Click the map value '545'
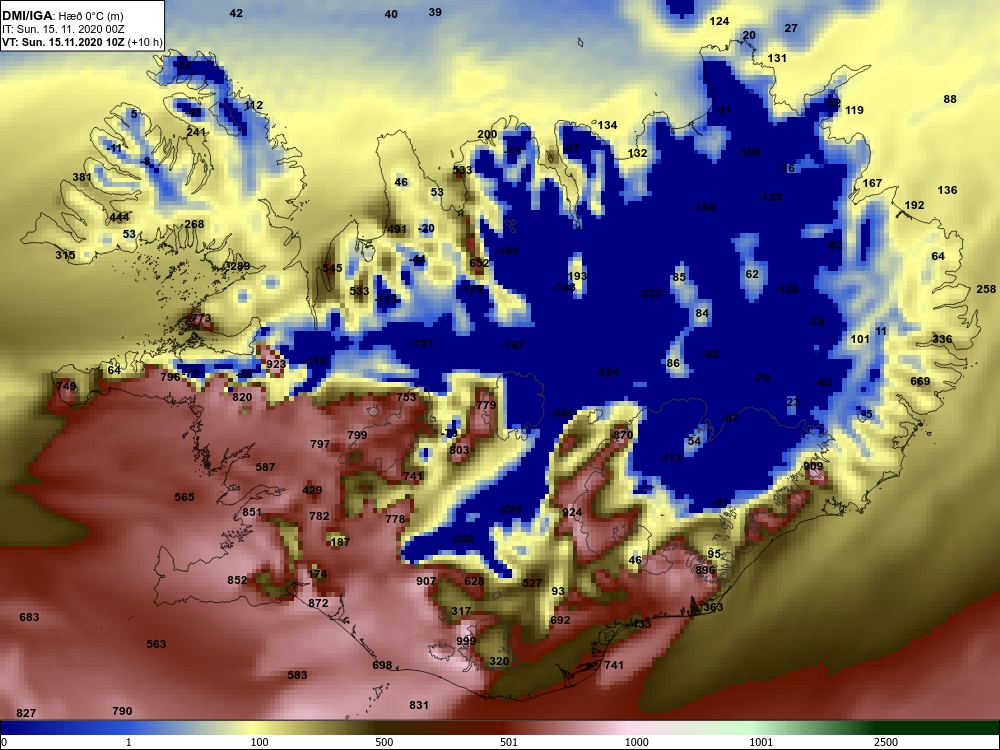Screen dimensions: 1000x750 coord(332,268)
